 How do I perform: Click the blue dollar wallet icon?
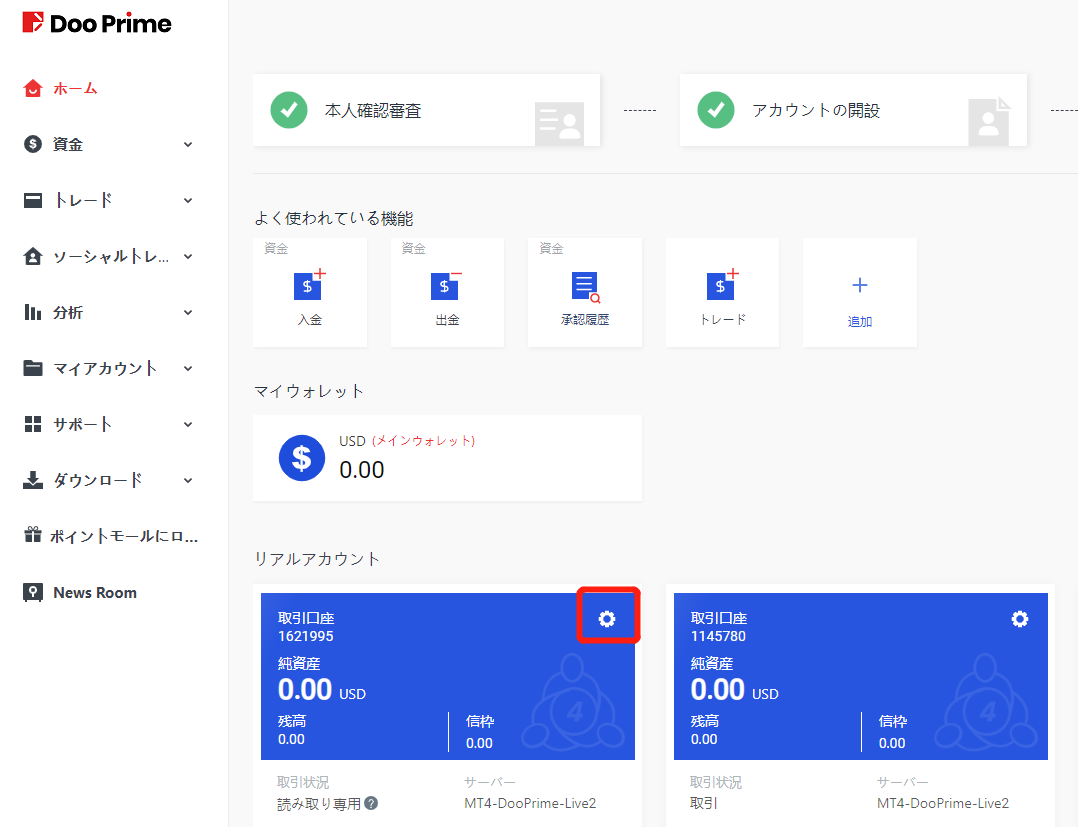tap(302, 458)
